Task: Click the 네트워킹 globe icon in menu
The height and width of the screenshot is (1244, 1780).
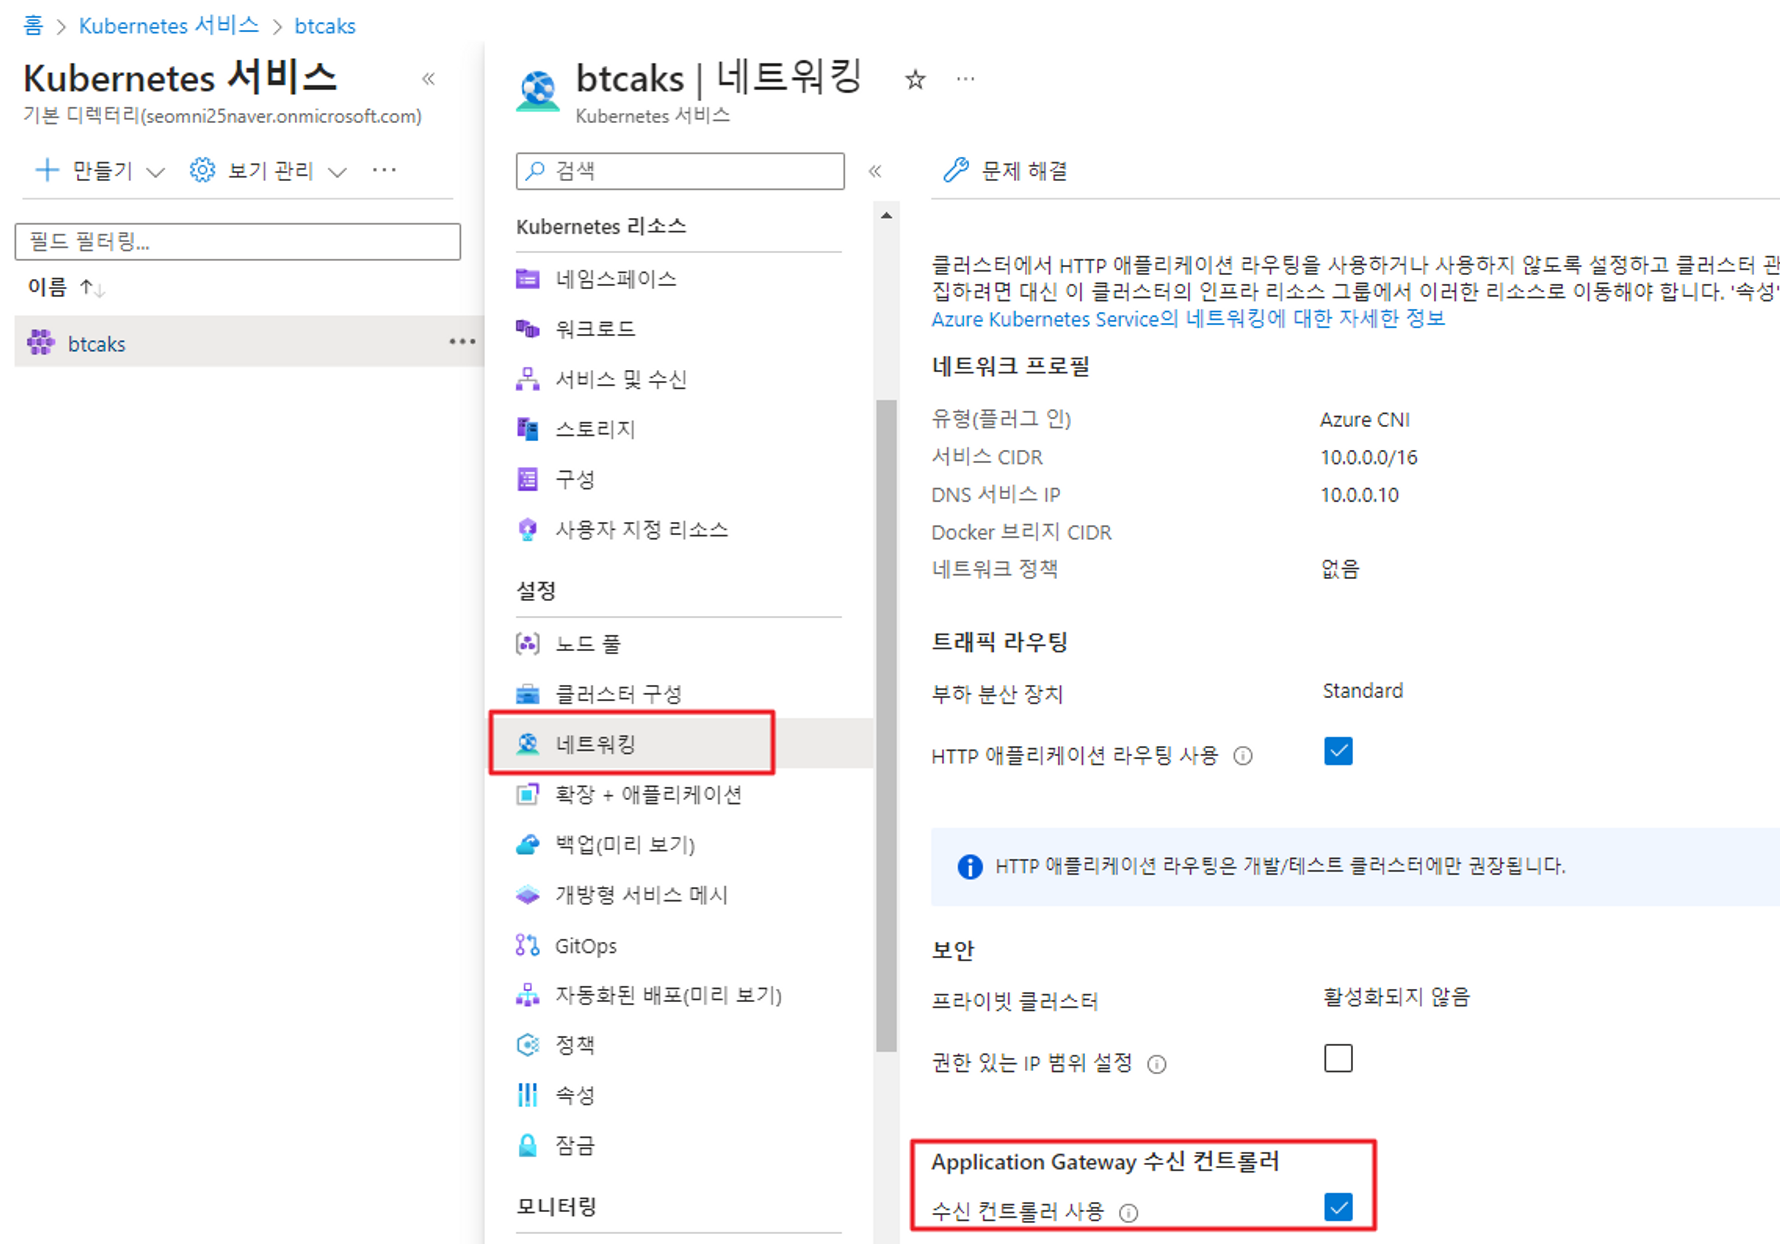Action: click(x=527, y=743)
